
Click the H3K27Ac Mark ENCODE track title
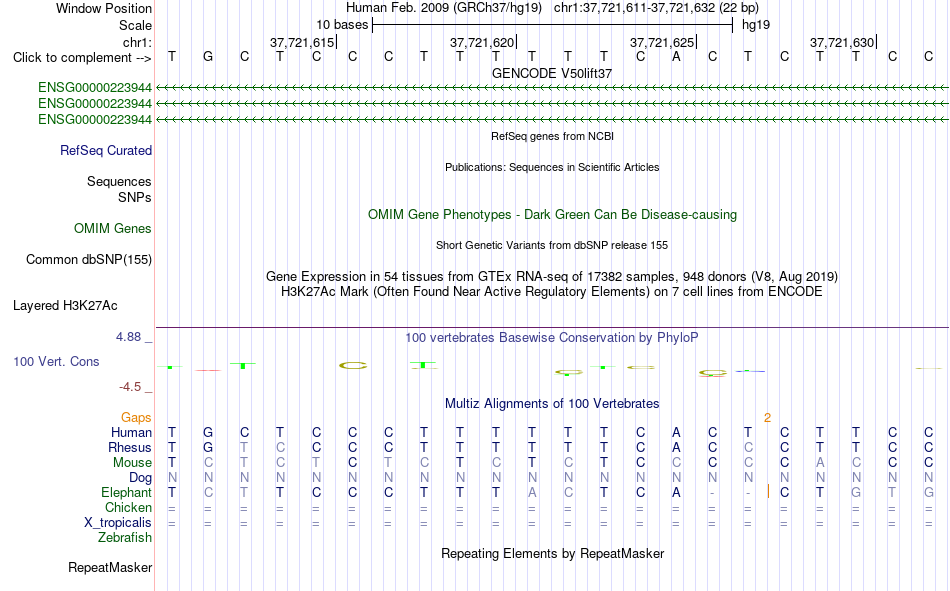(552, 292)
